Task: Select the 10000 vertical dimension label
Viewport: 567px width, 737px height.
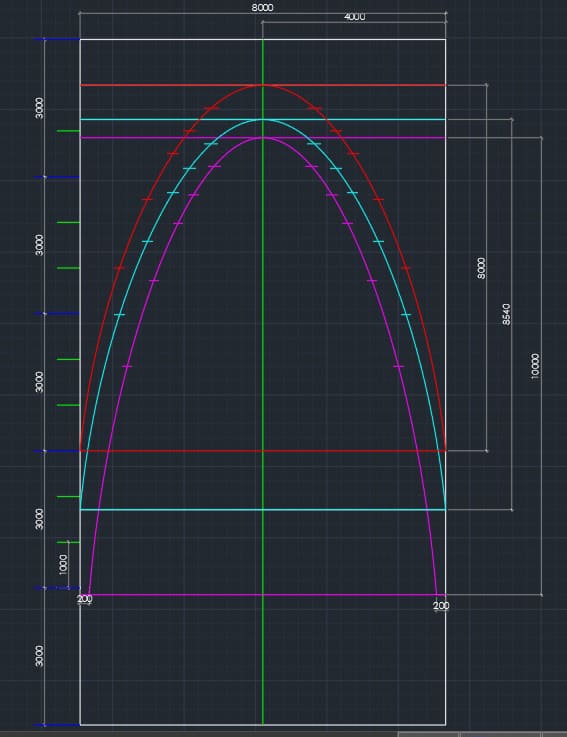Action: point(535,367)
